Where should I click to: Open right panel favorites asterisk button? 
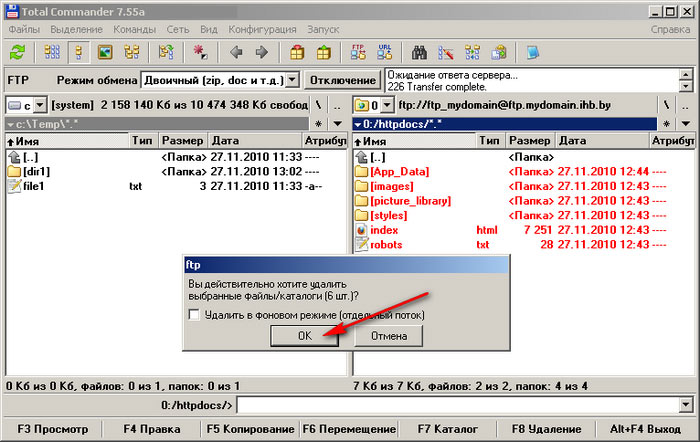pos(666,124)
